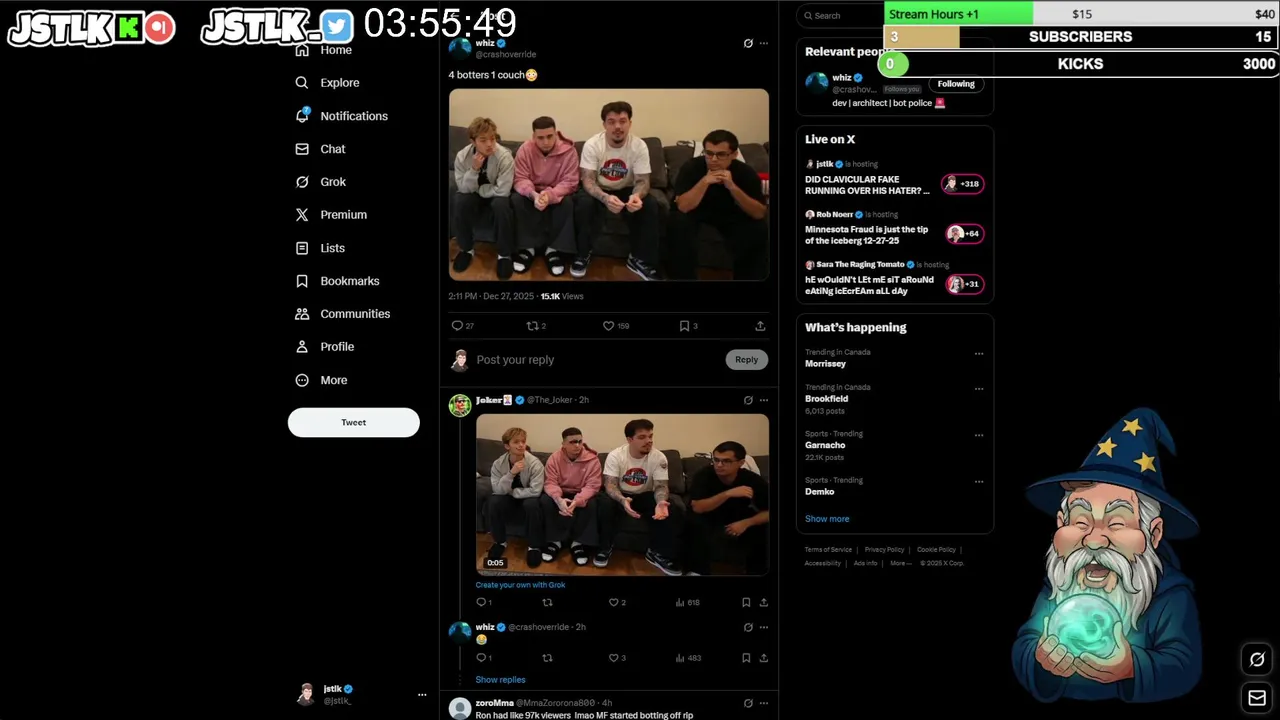Go to Chat in the sidebar
The image size is (1280, 720).
[320, 149]
